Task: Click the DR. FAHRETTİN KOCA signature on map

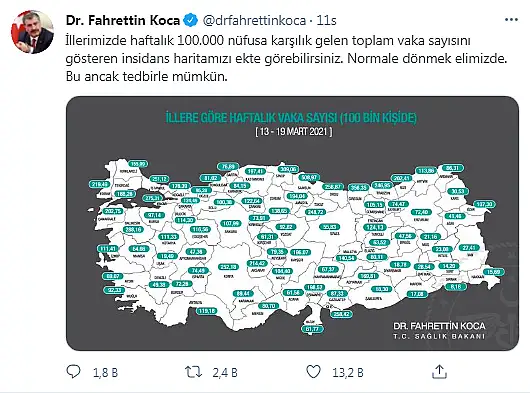Action: tap(439, 326)
